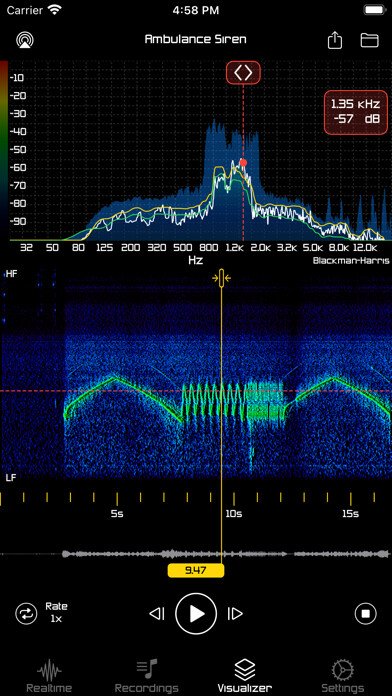Viewport: 392px width, 696px height.
Task: Click the 5s timeline label
Action: [x=117, y=514]
